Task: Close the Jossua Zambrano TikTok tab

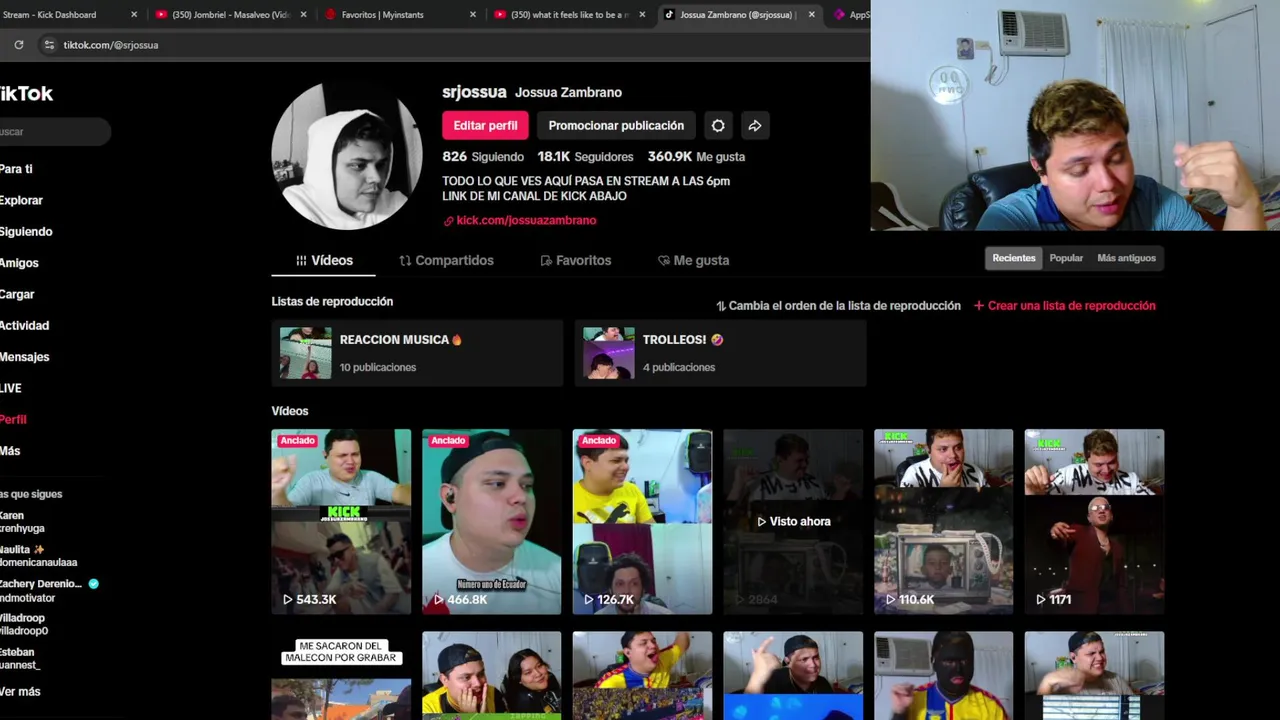Action: click(811, 15)
